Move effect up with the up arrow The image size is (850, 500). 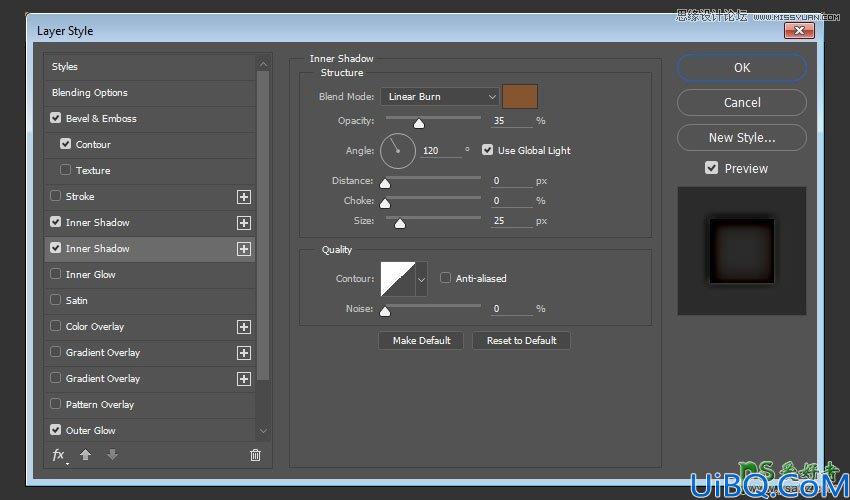click(85, 455)
